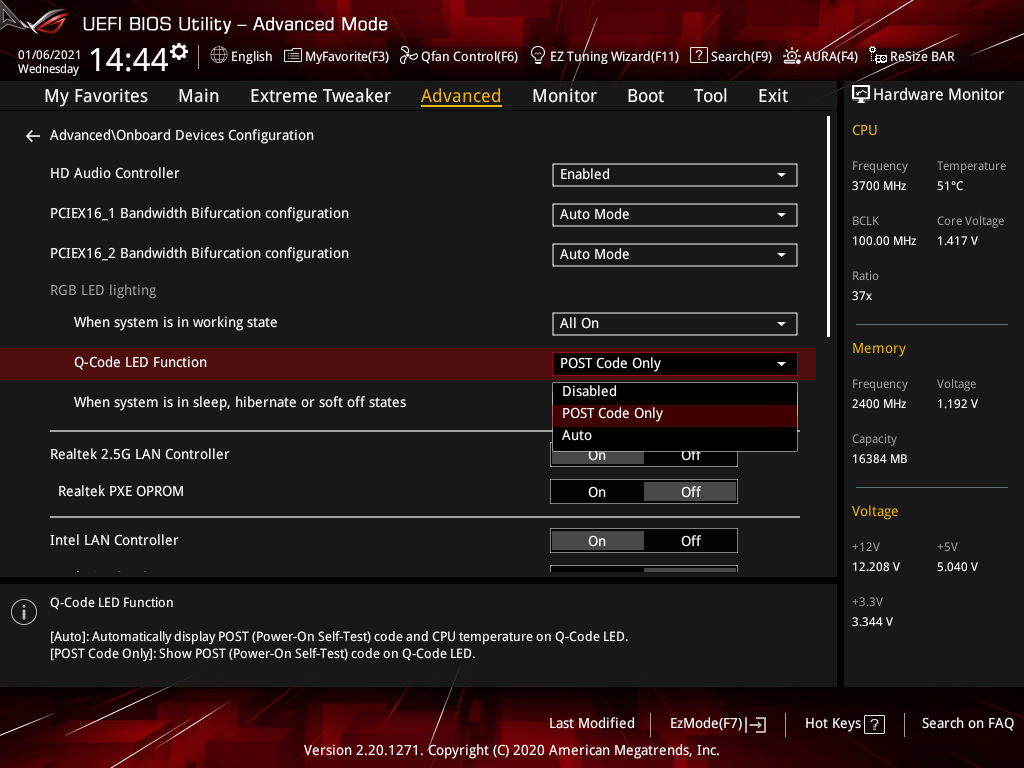The width and height of the screenshot is (1024, 768).
Task: Click Search on FAQ link
Action: pos(967,724)
